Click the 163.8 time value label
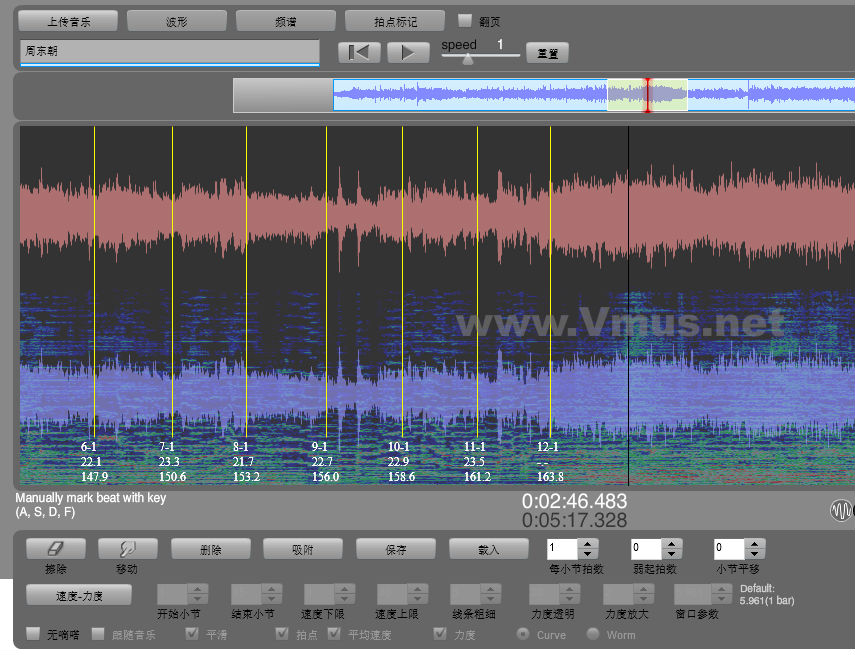855x655 pixels. (550, 477)
